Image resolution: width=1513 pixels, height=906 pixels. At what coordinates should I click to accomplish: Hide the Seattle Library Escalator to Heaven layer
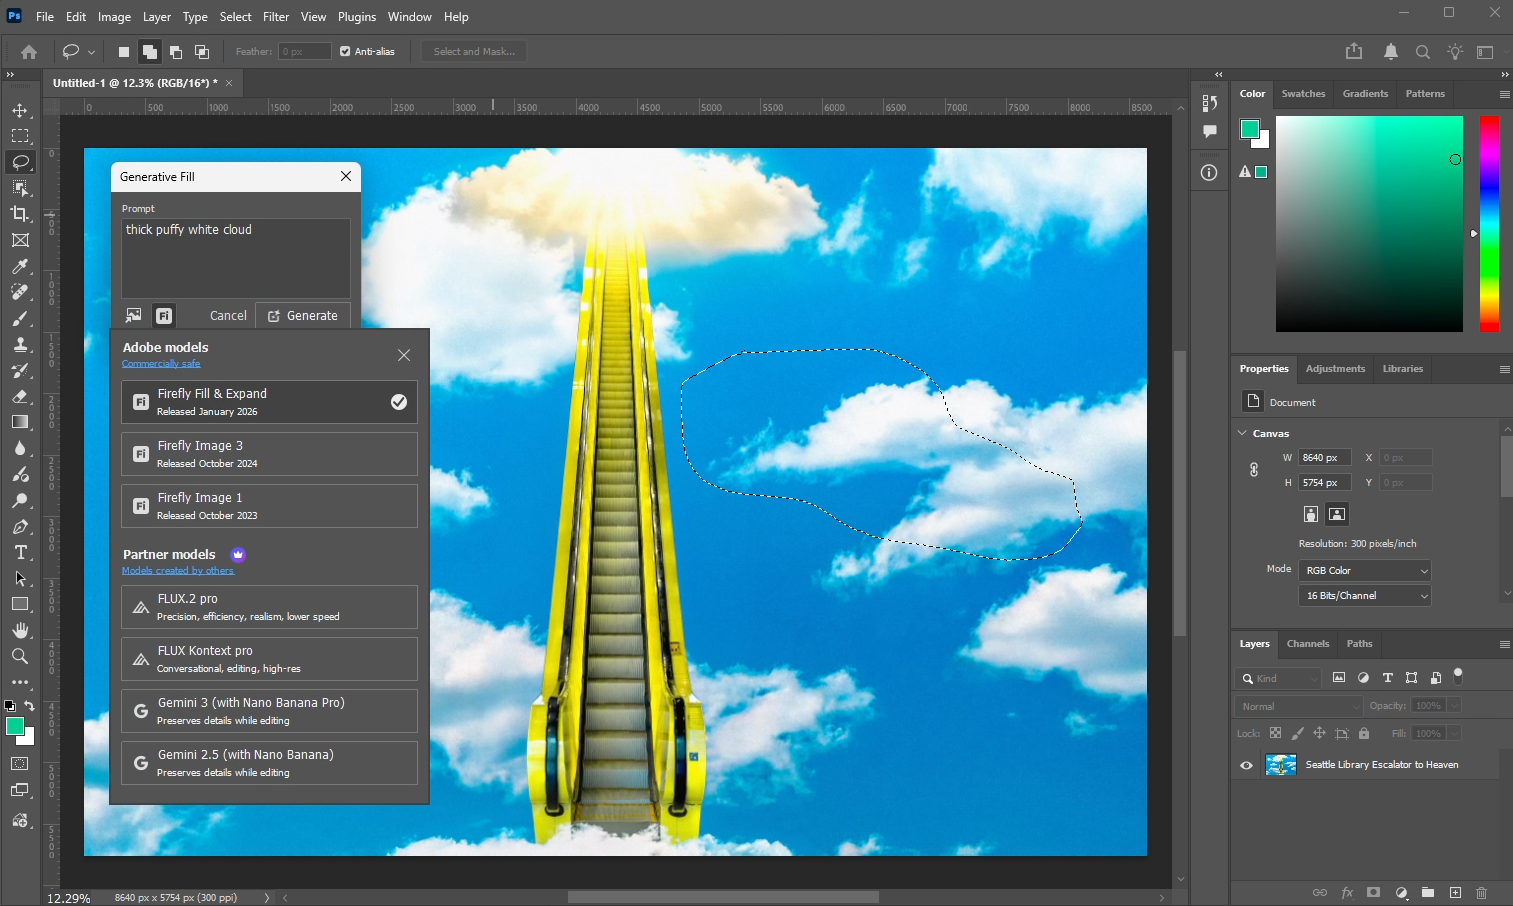point(1245,765)
